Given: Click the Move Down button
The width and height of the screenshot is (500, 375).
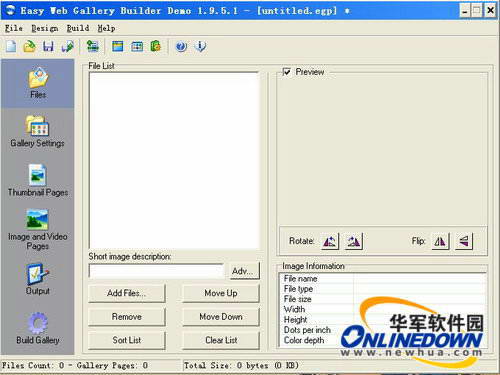Looking at the screenshot, I should 221,317.
